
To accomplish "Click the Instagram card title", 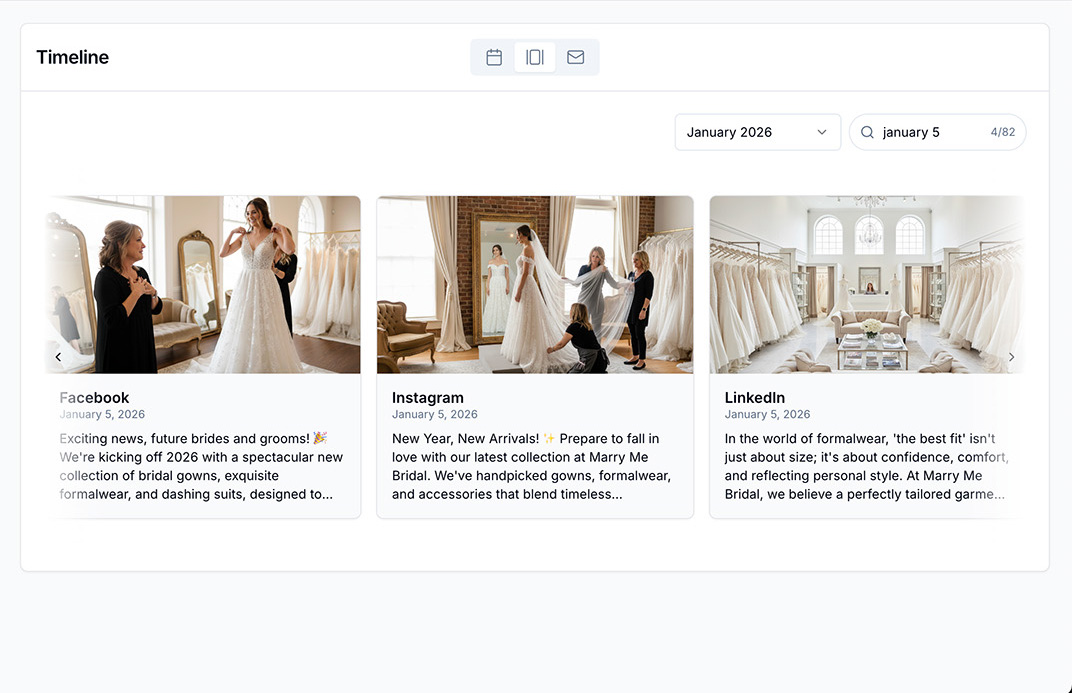I will [x=428, y=397].
